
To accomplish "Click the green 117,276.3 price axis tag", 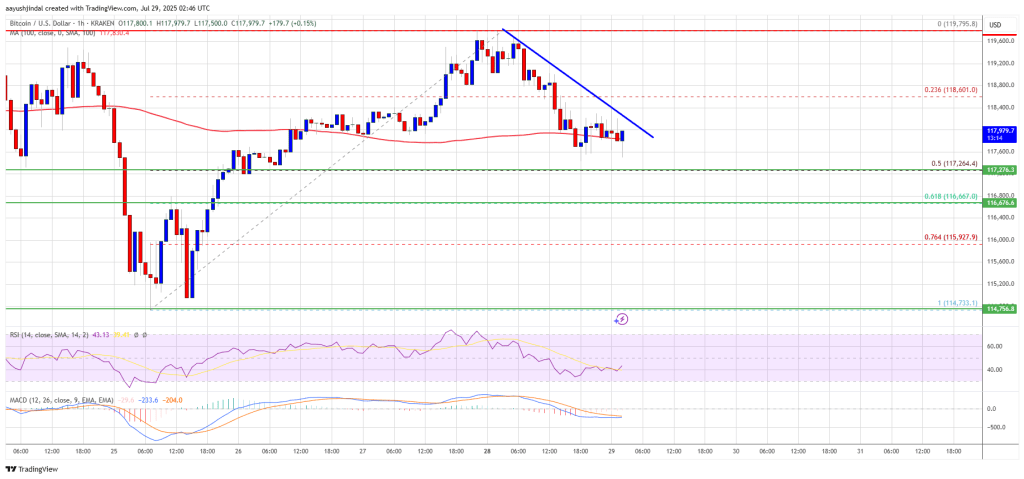I will click(1002, 170).
